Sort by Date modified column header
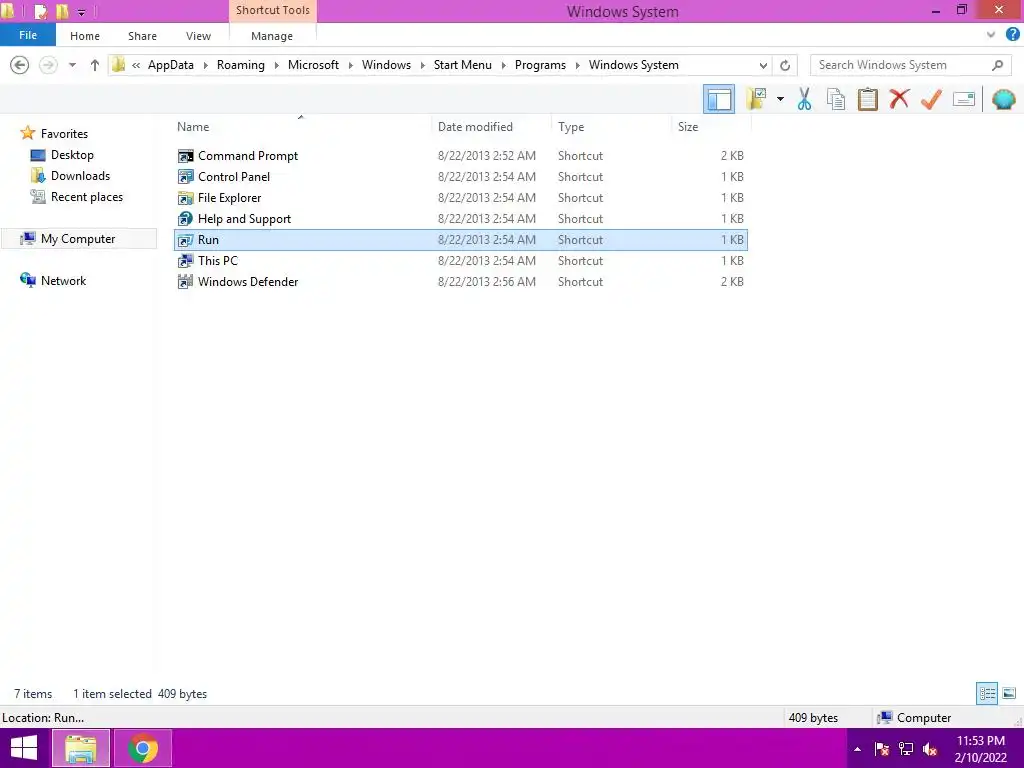 click(x=491, y=127)
